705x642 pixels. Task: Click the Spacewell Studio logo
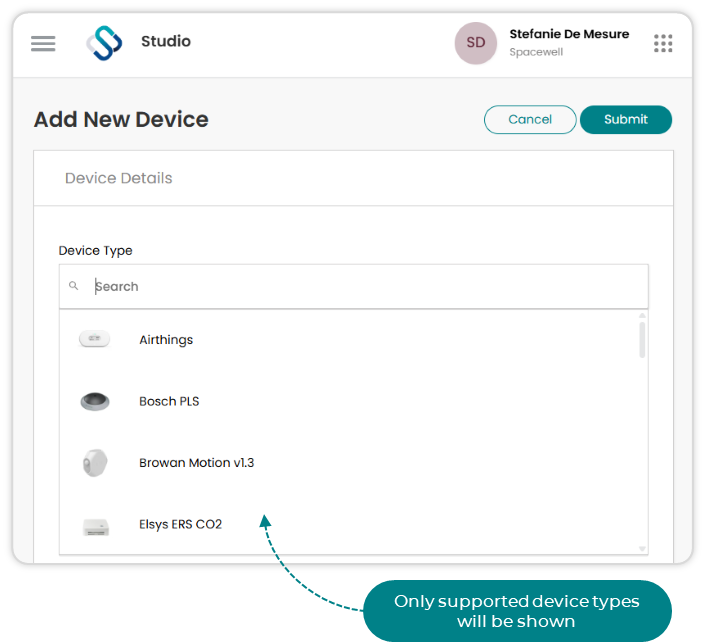tap(104, 43)
